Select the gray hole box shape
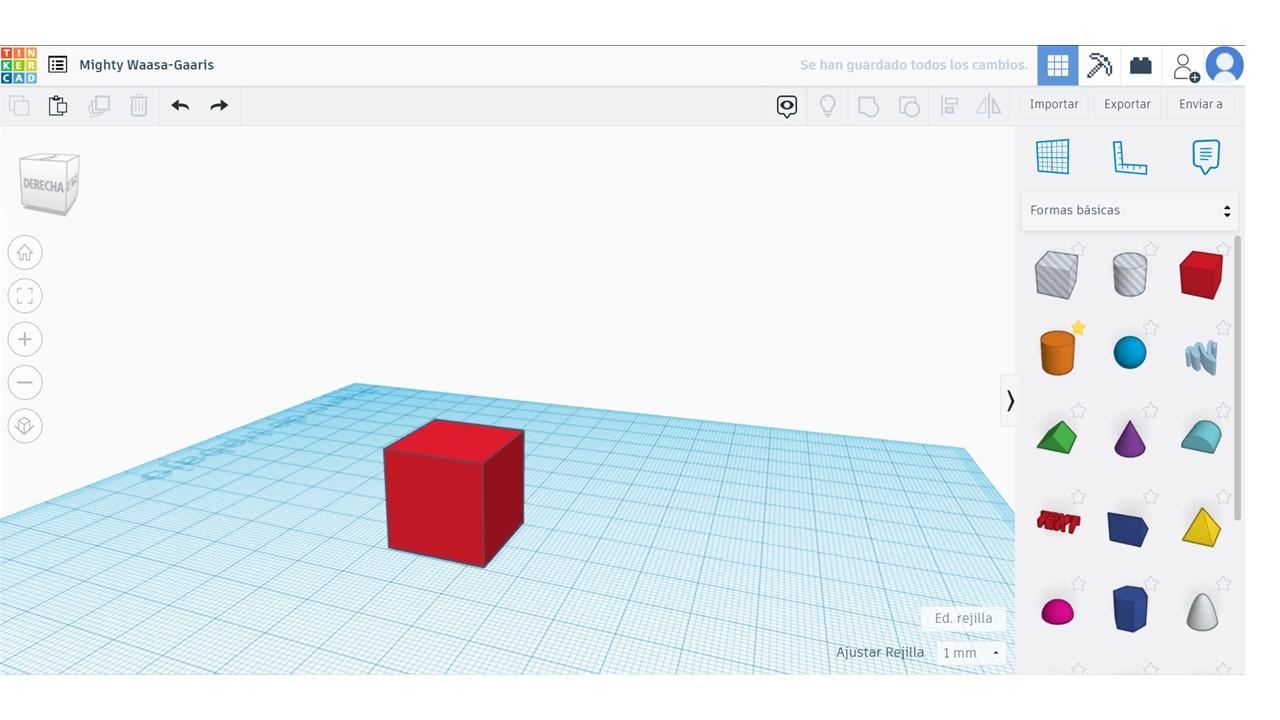1280x720 pixels. (x=1056, y=275)
